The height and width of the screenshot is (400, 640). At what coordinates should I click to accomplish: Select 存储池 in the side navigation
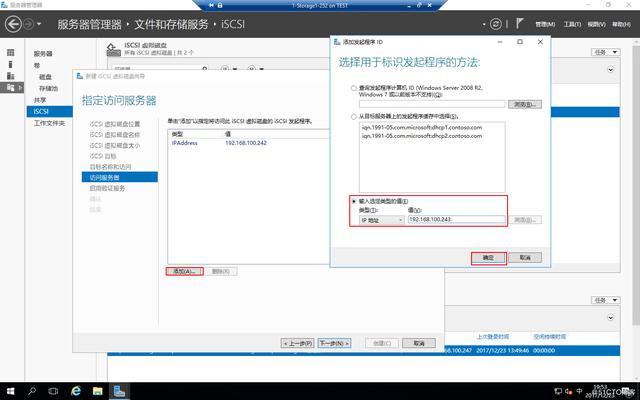click(48, 88)
